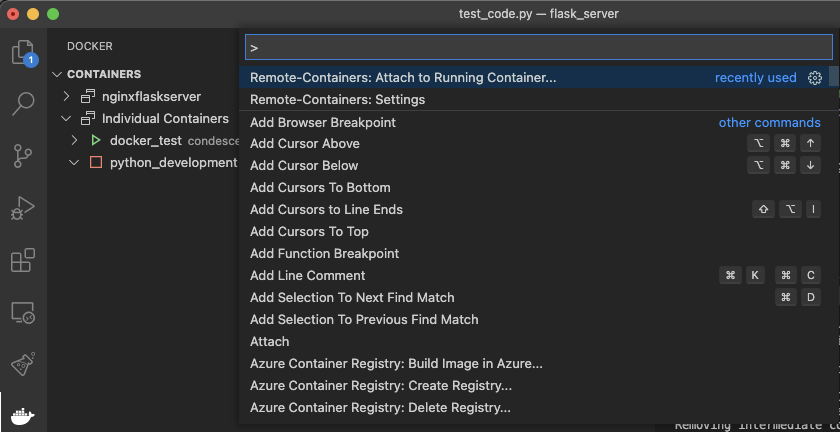Open the Testing flask icon
Image resolution: width=840 pixels, height=432 pixels.
tap(23, 364)
